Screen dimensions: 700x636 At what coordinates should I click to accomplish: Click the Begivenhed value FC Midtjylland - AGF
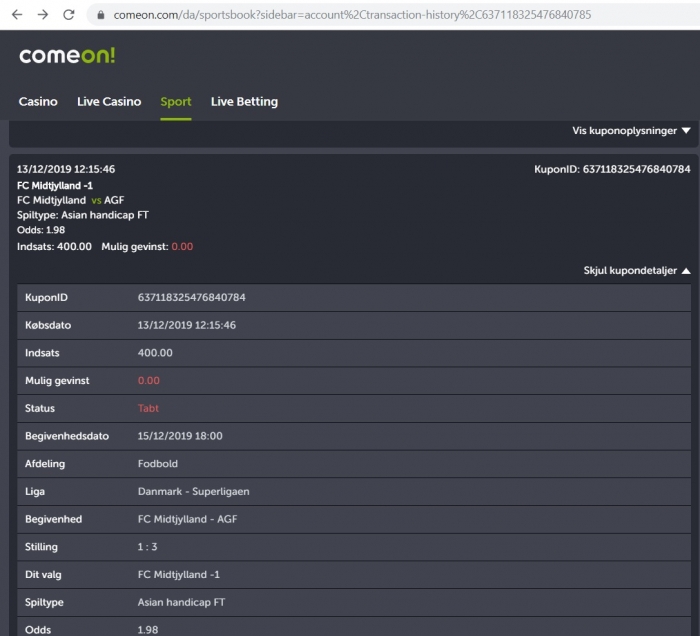(x=187, y=519)
